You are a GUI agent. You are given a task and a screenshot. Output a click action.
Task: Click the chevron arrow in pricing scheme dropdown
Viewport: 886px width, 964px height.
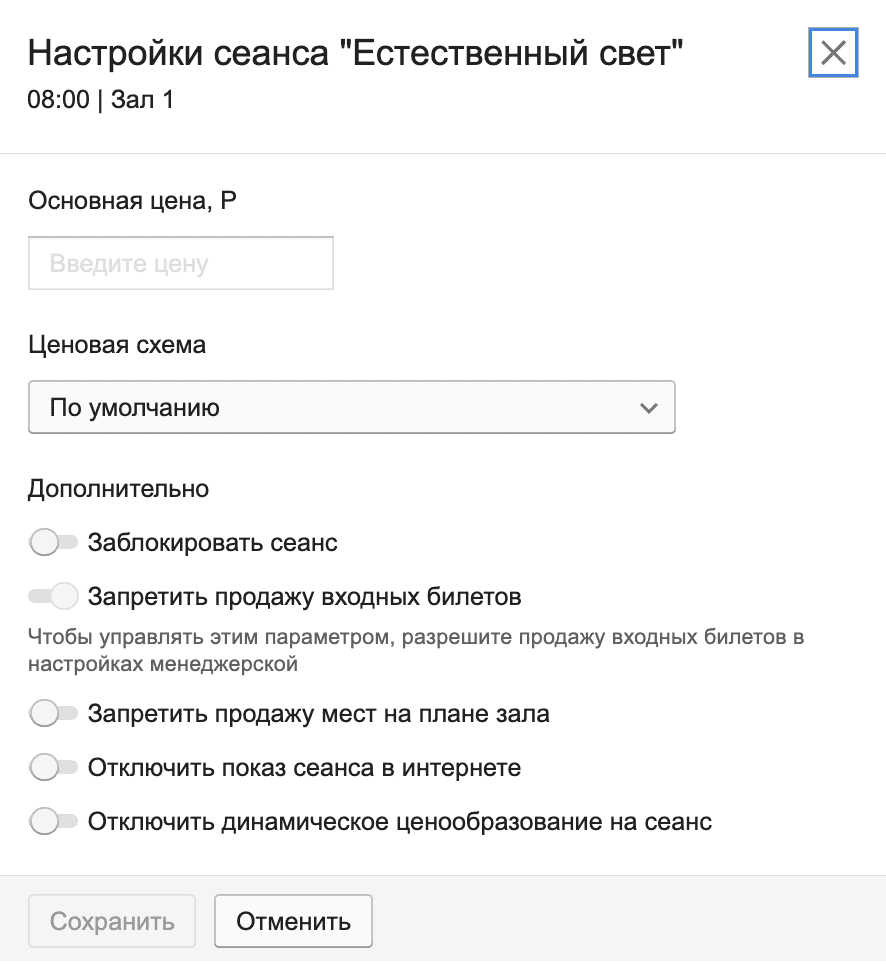(649, 408)
